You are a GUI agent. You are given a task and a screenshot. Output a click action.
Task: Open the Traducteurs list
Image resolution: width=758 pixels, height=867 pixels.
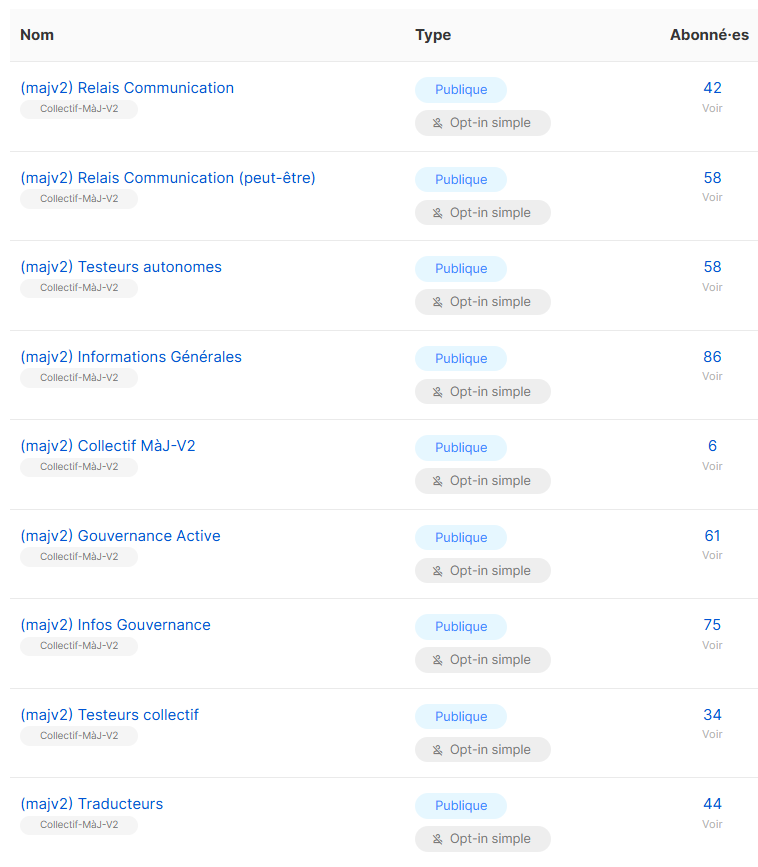(x=91, y=804)
